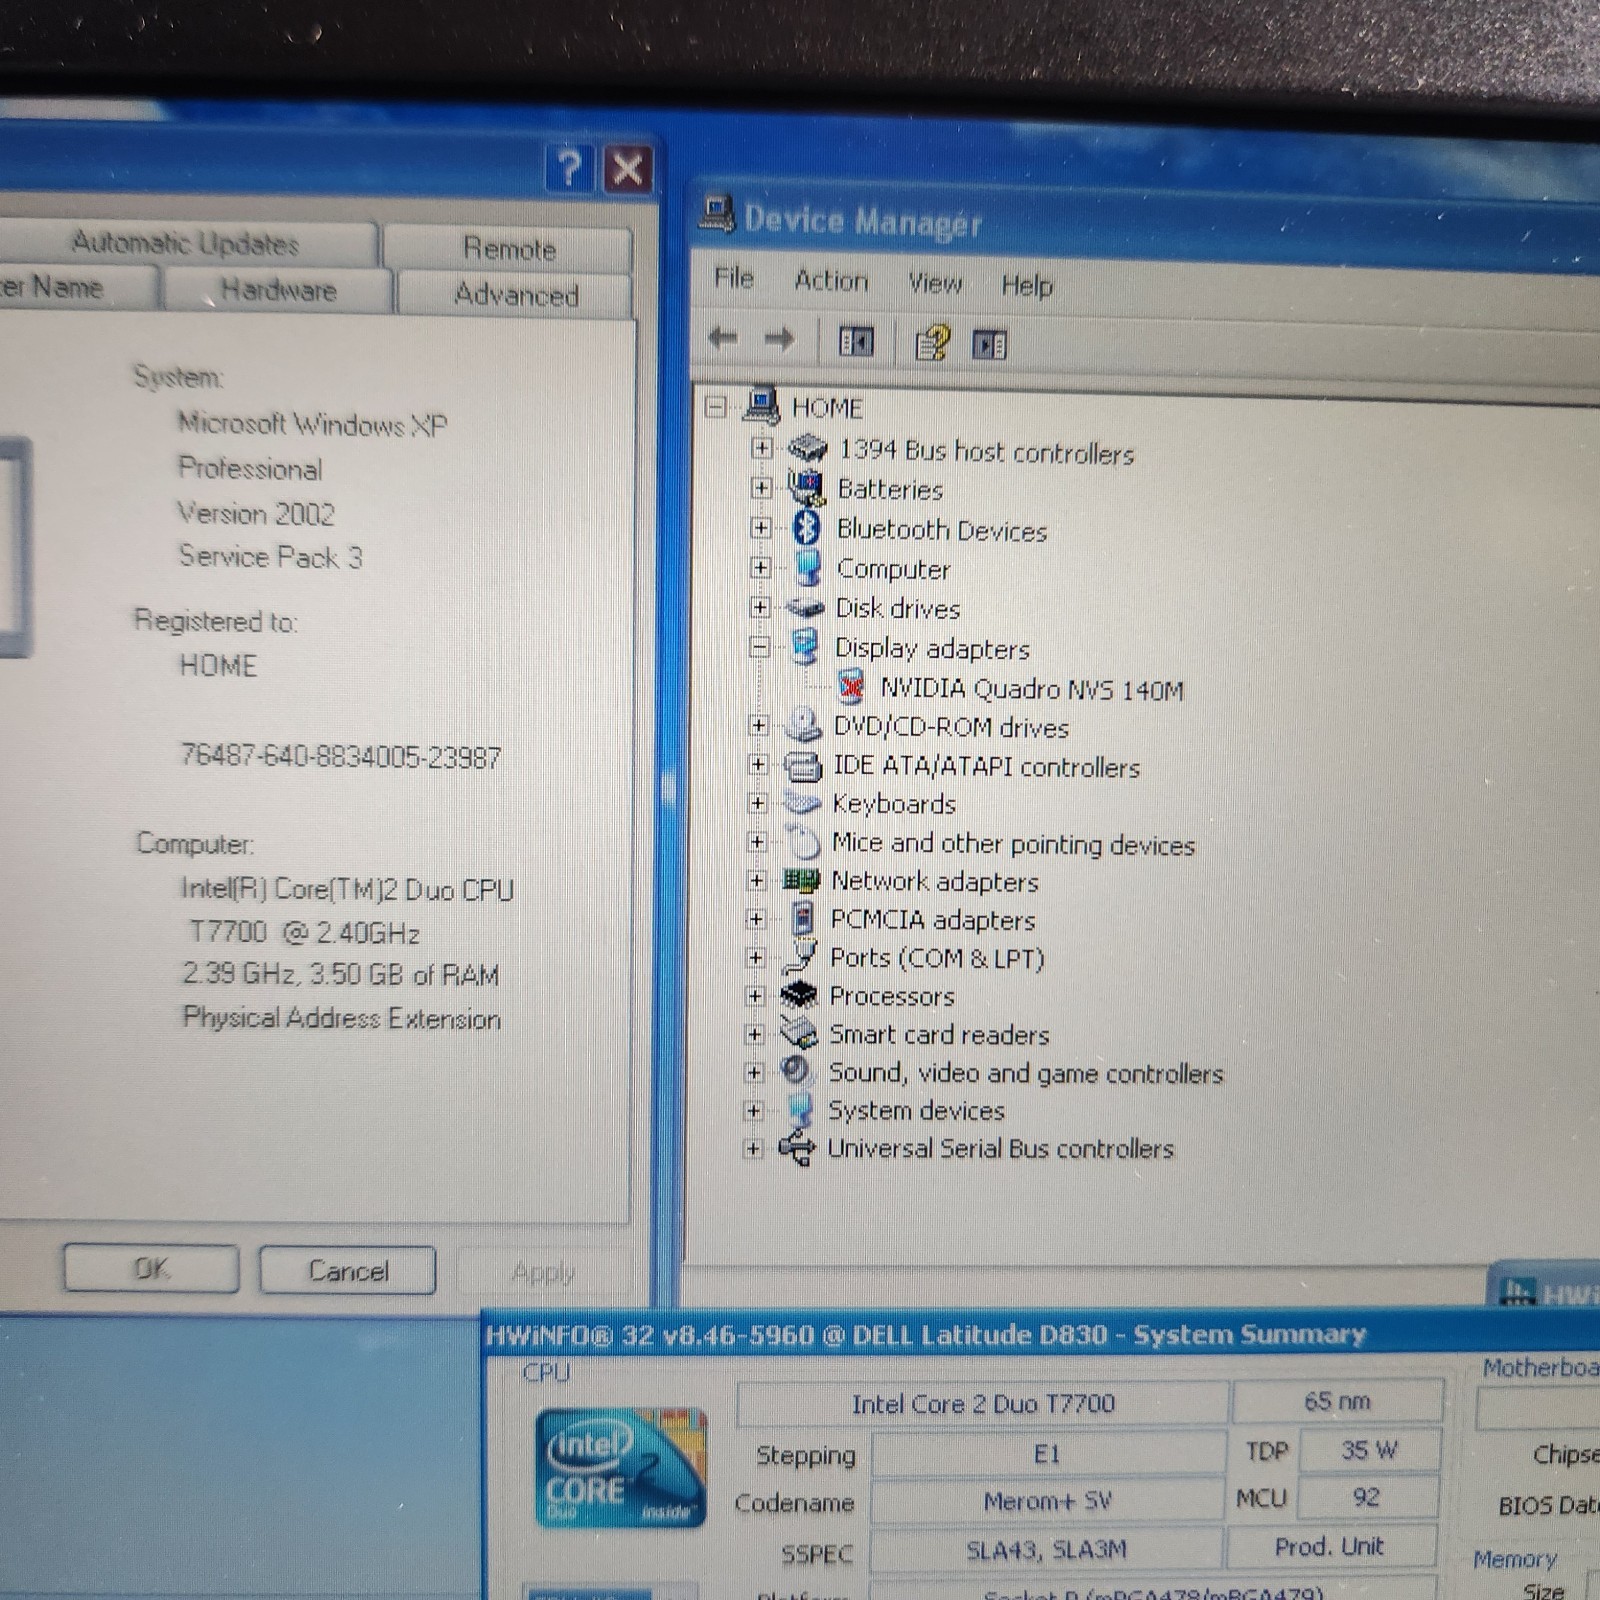Select the disabled NVIDIA Quadro NVS 140M icon
The height and width of the screenshot is (1600, 1600).
(x=851, y=686)
